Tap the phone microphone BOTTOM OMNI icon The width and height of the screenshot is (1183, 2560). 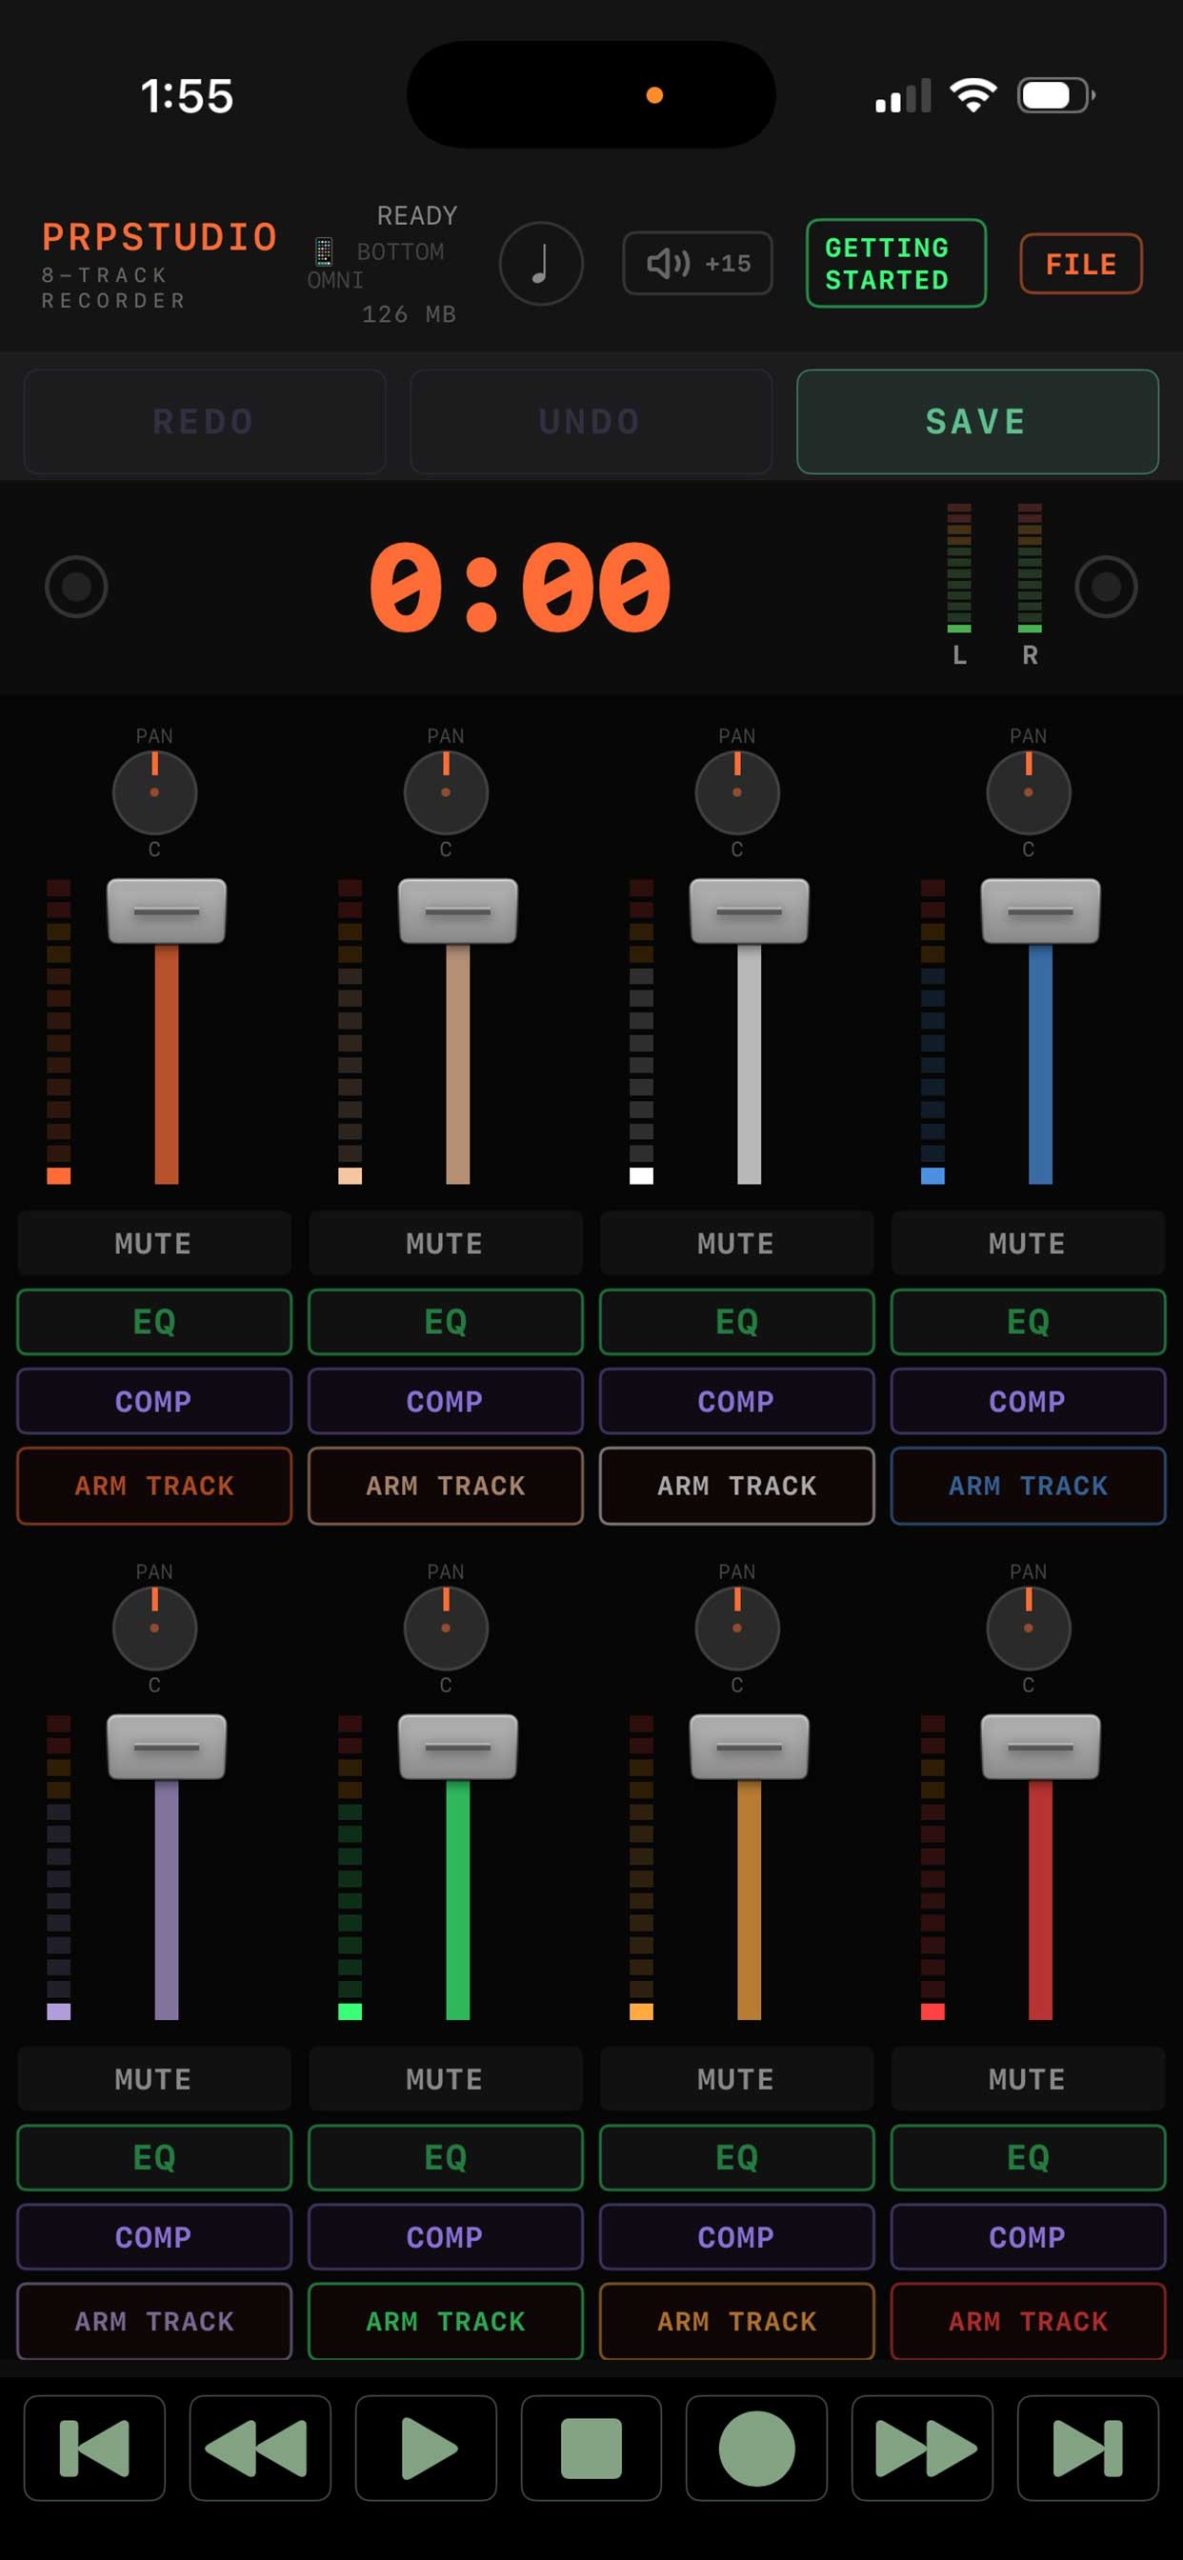pyautogui.click(x=324, y=251)
